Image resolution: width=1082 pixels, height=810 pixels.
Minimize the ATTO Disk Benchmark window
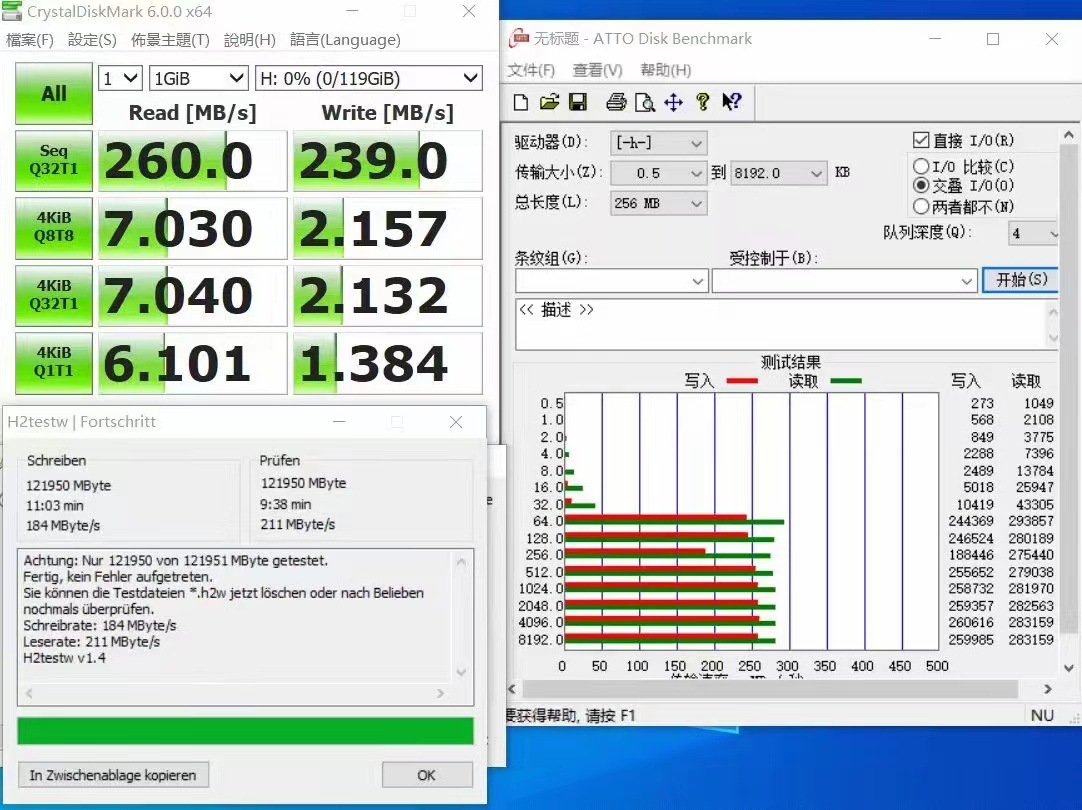[935, 39]
